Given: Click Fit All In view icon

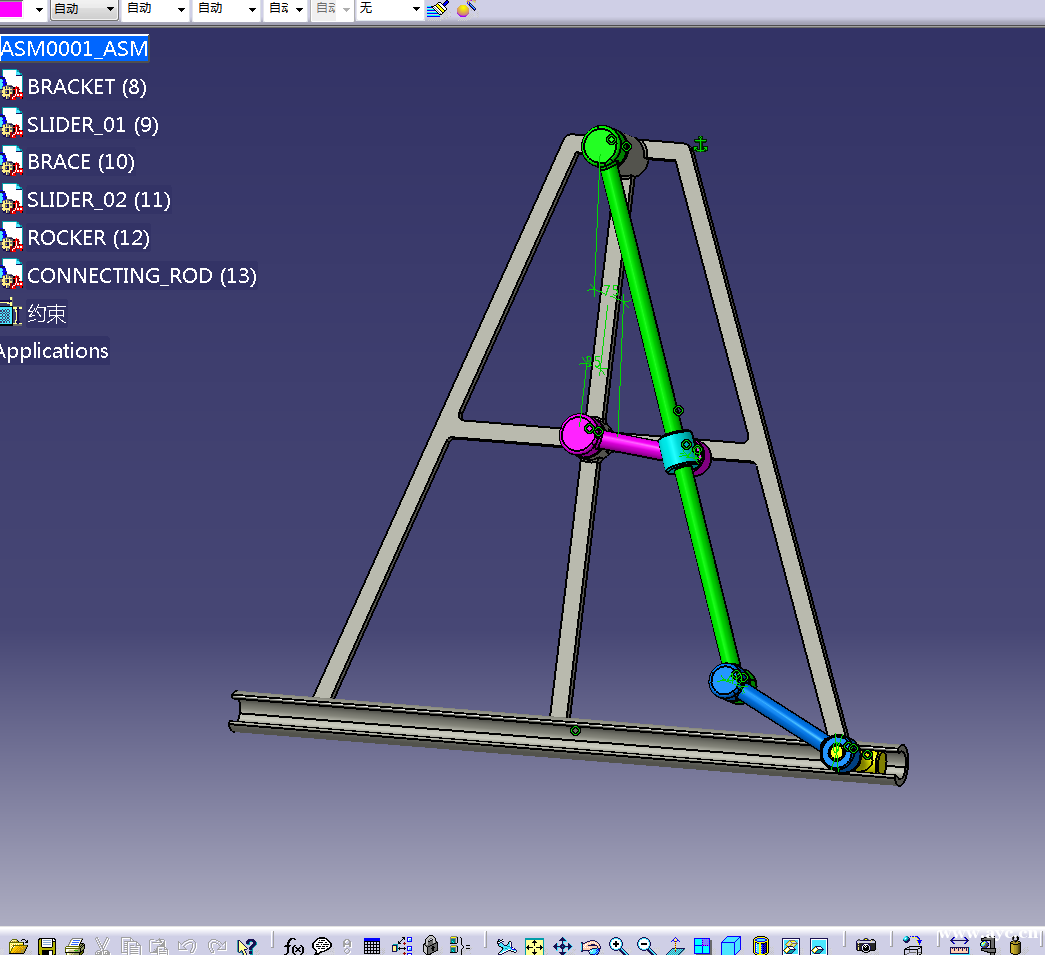Looking at the screenshot, I should pyautogui.click(x=535, y=945).
